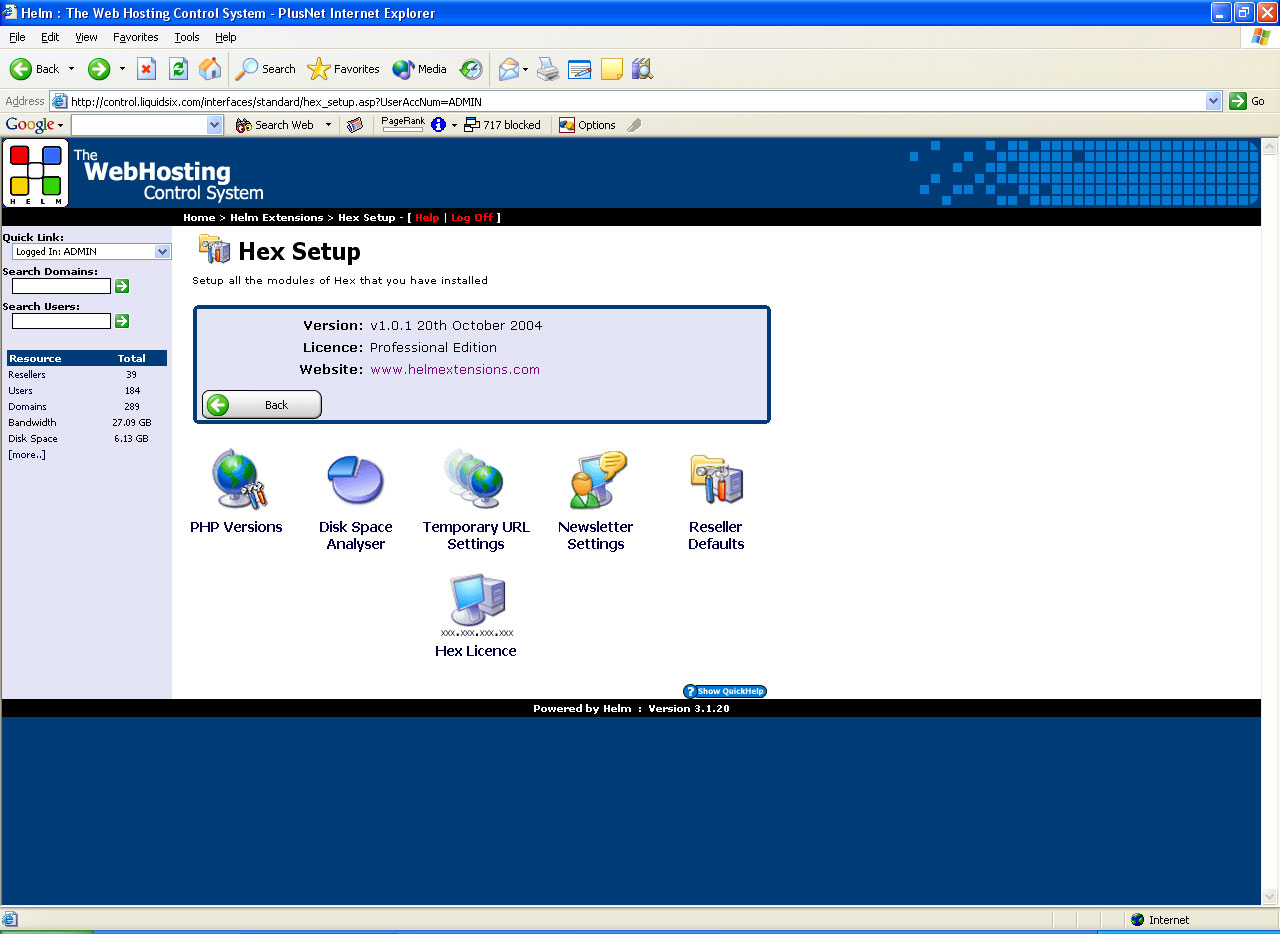
Task: Click the 717 blocked popup blocker button
Action: 503,125
